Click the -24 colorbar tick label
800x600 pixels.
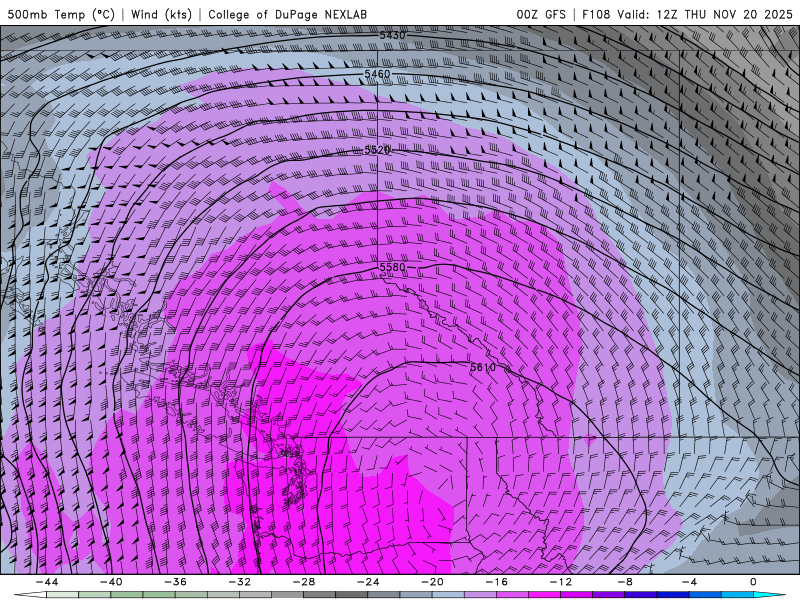click(x=368, y=582)
